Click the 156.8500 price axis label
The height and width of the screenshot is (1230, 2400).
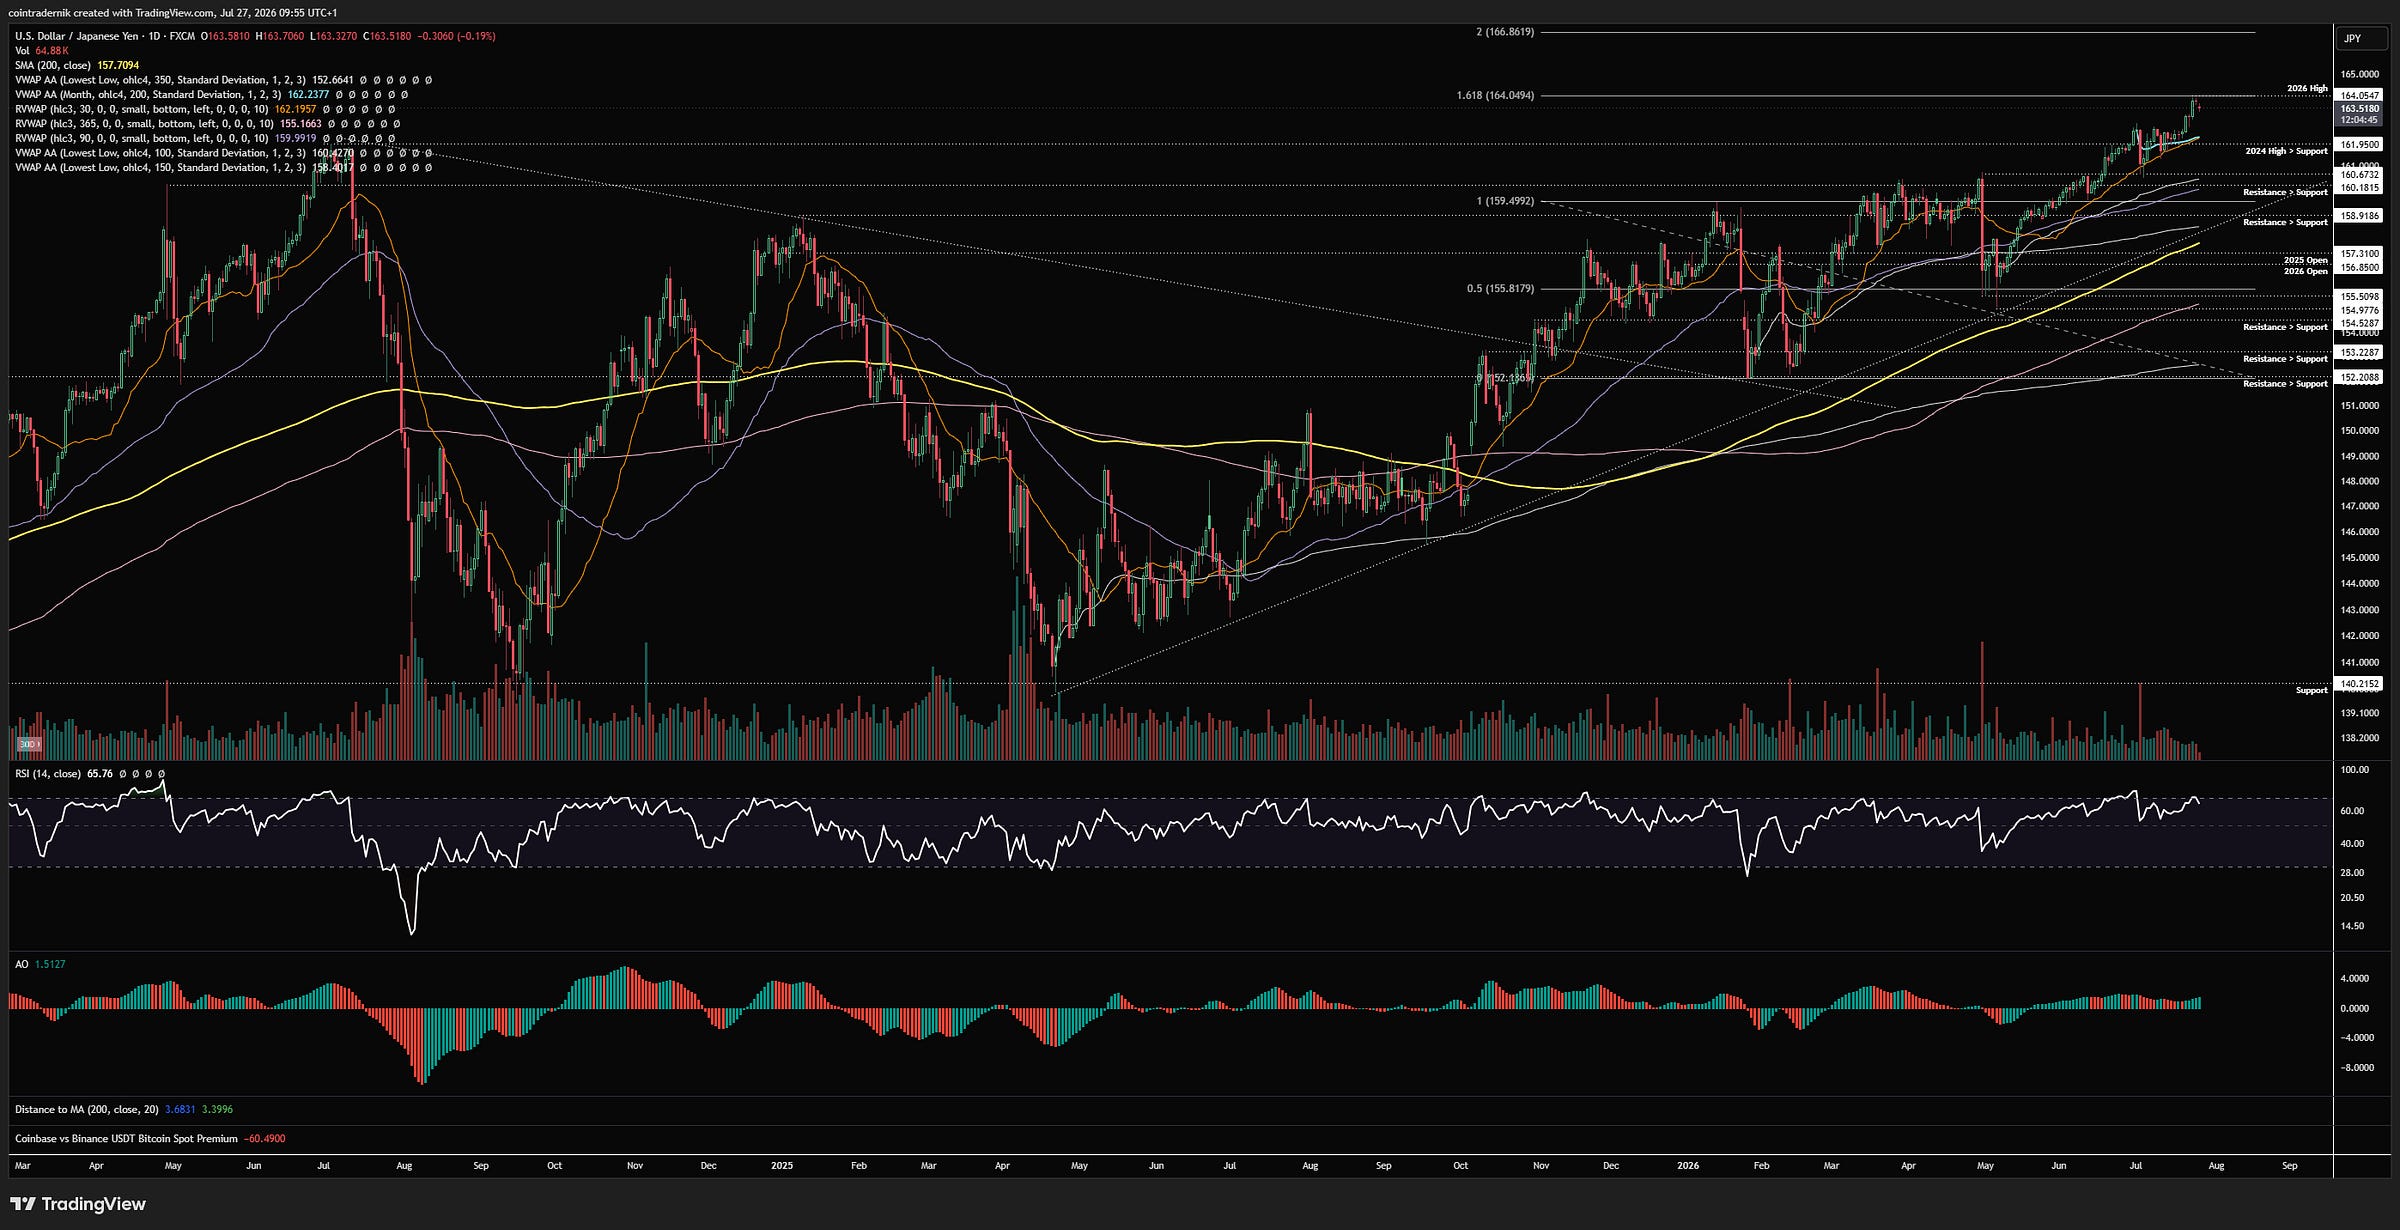[2360, 268]
